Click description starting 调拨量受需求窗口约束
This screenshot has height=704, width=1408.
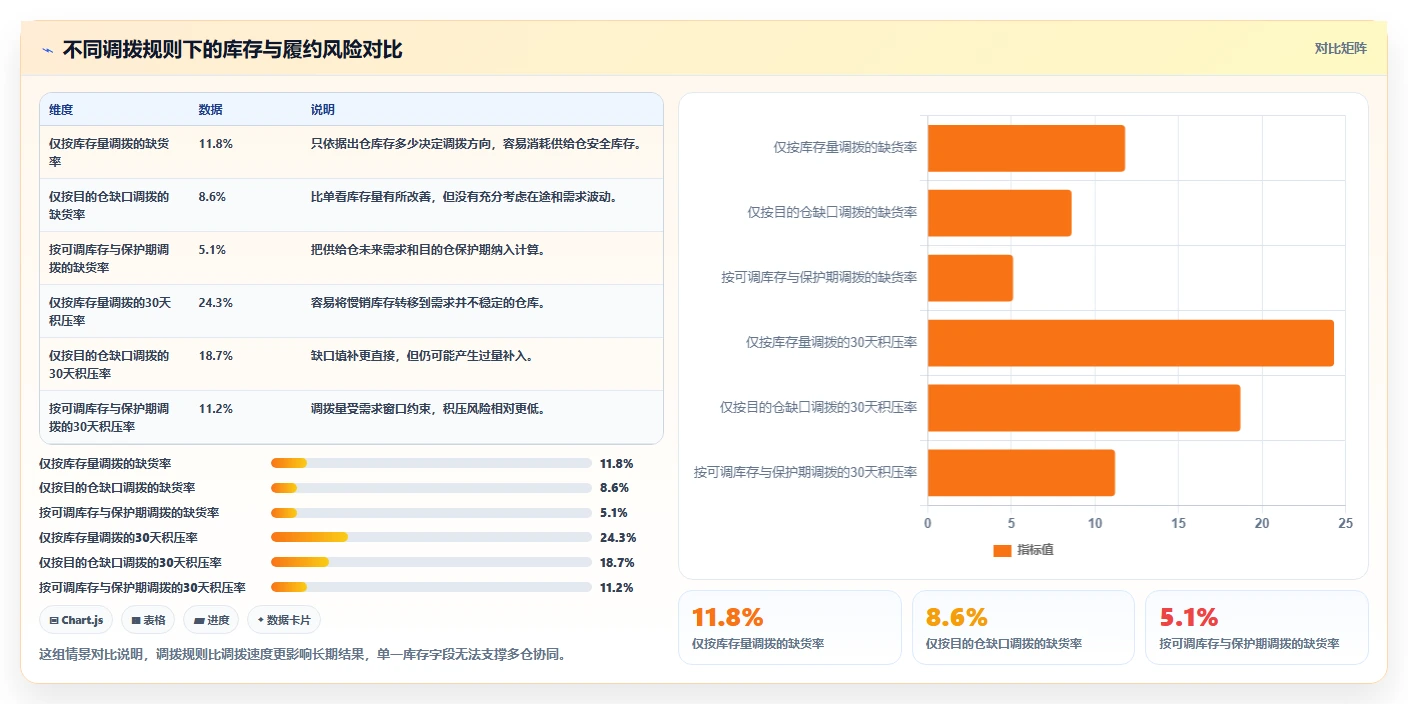428,409
